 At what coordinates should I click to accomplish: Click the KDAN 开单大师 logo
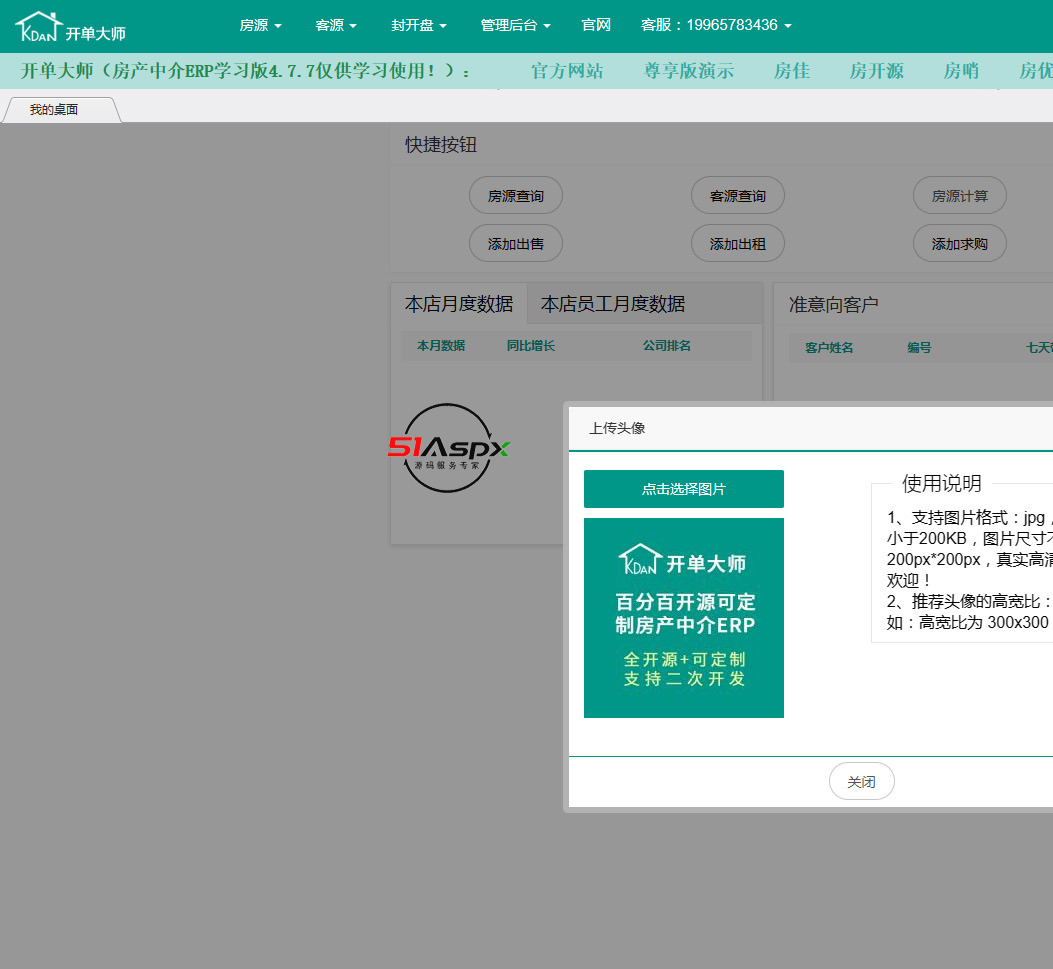(x=71, y=27)
